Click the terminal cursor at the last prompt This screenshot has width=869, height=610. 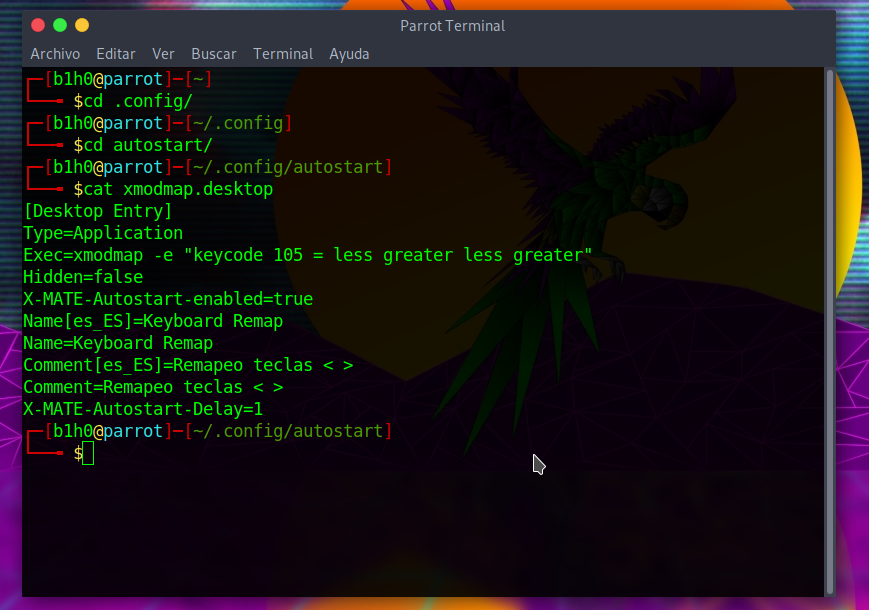click(88, 453)
